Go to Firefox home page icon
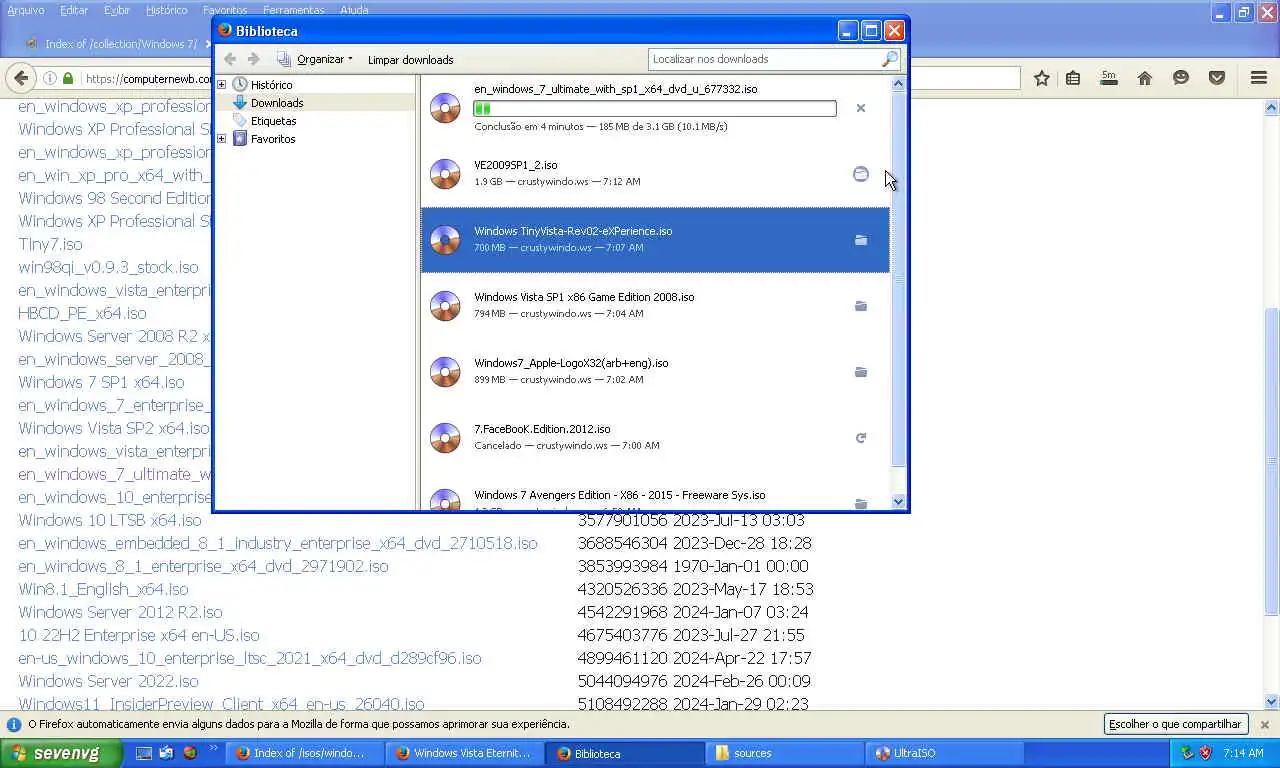 (x=1145, y=78)
